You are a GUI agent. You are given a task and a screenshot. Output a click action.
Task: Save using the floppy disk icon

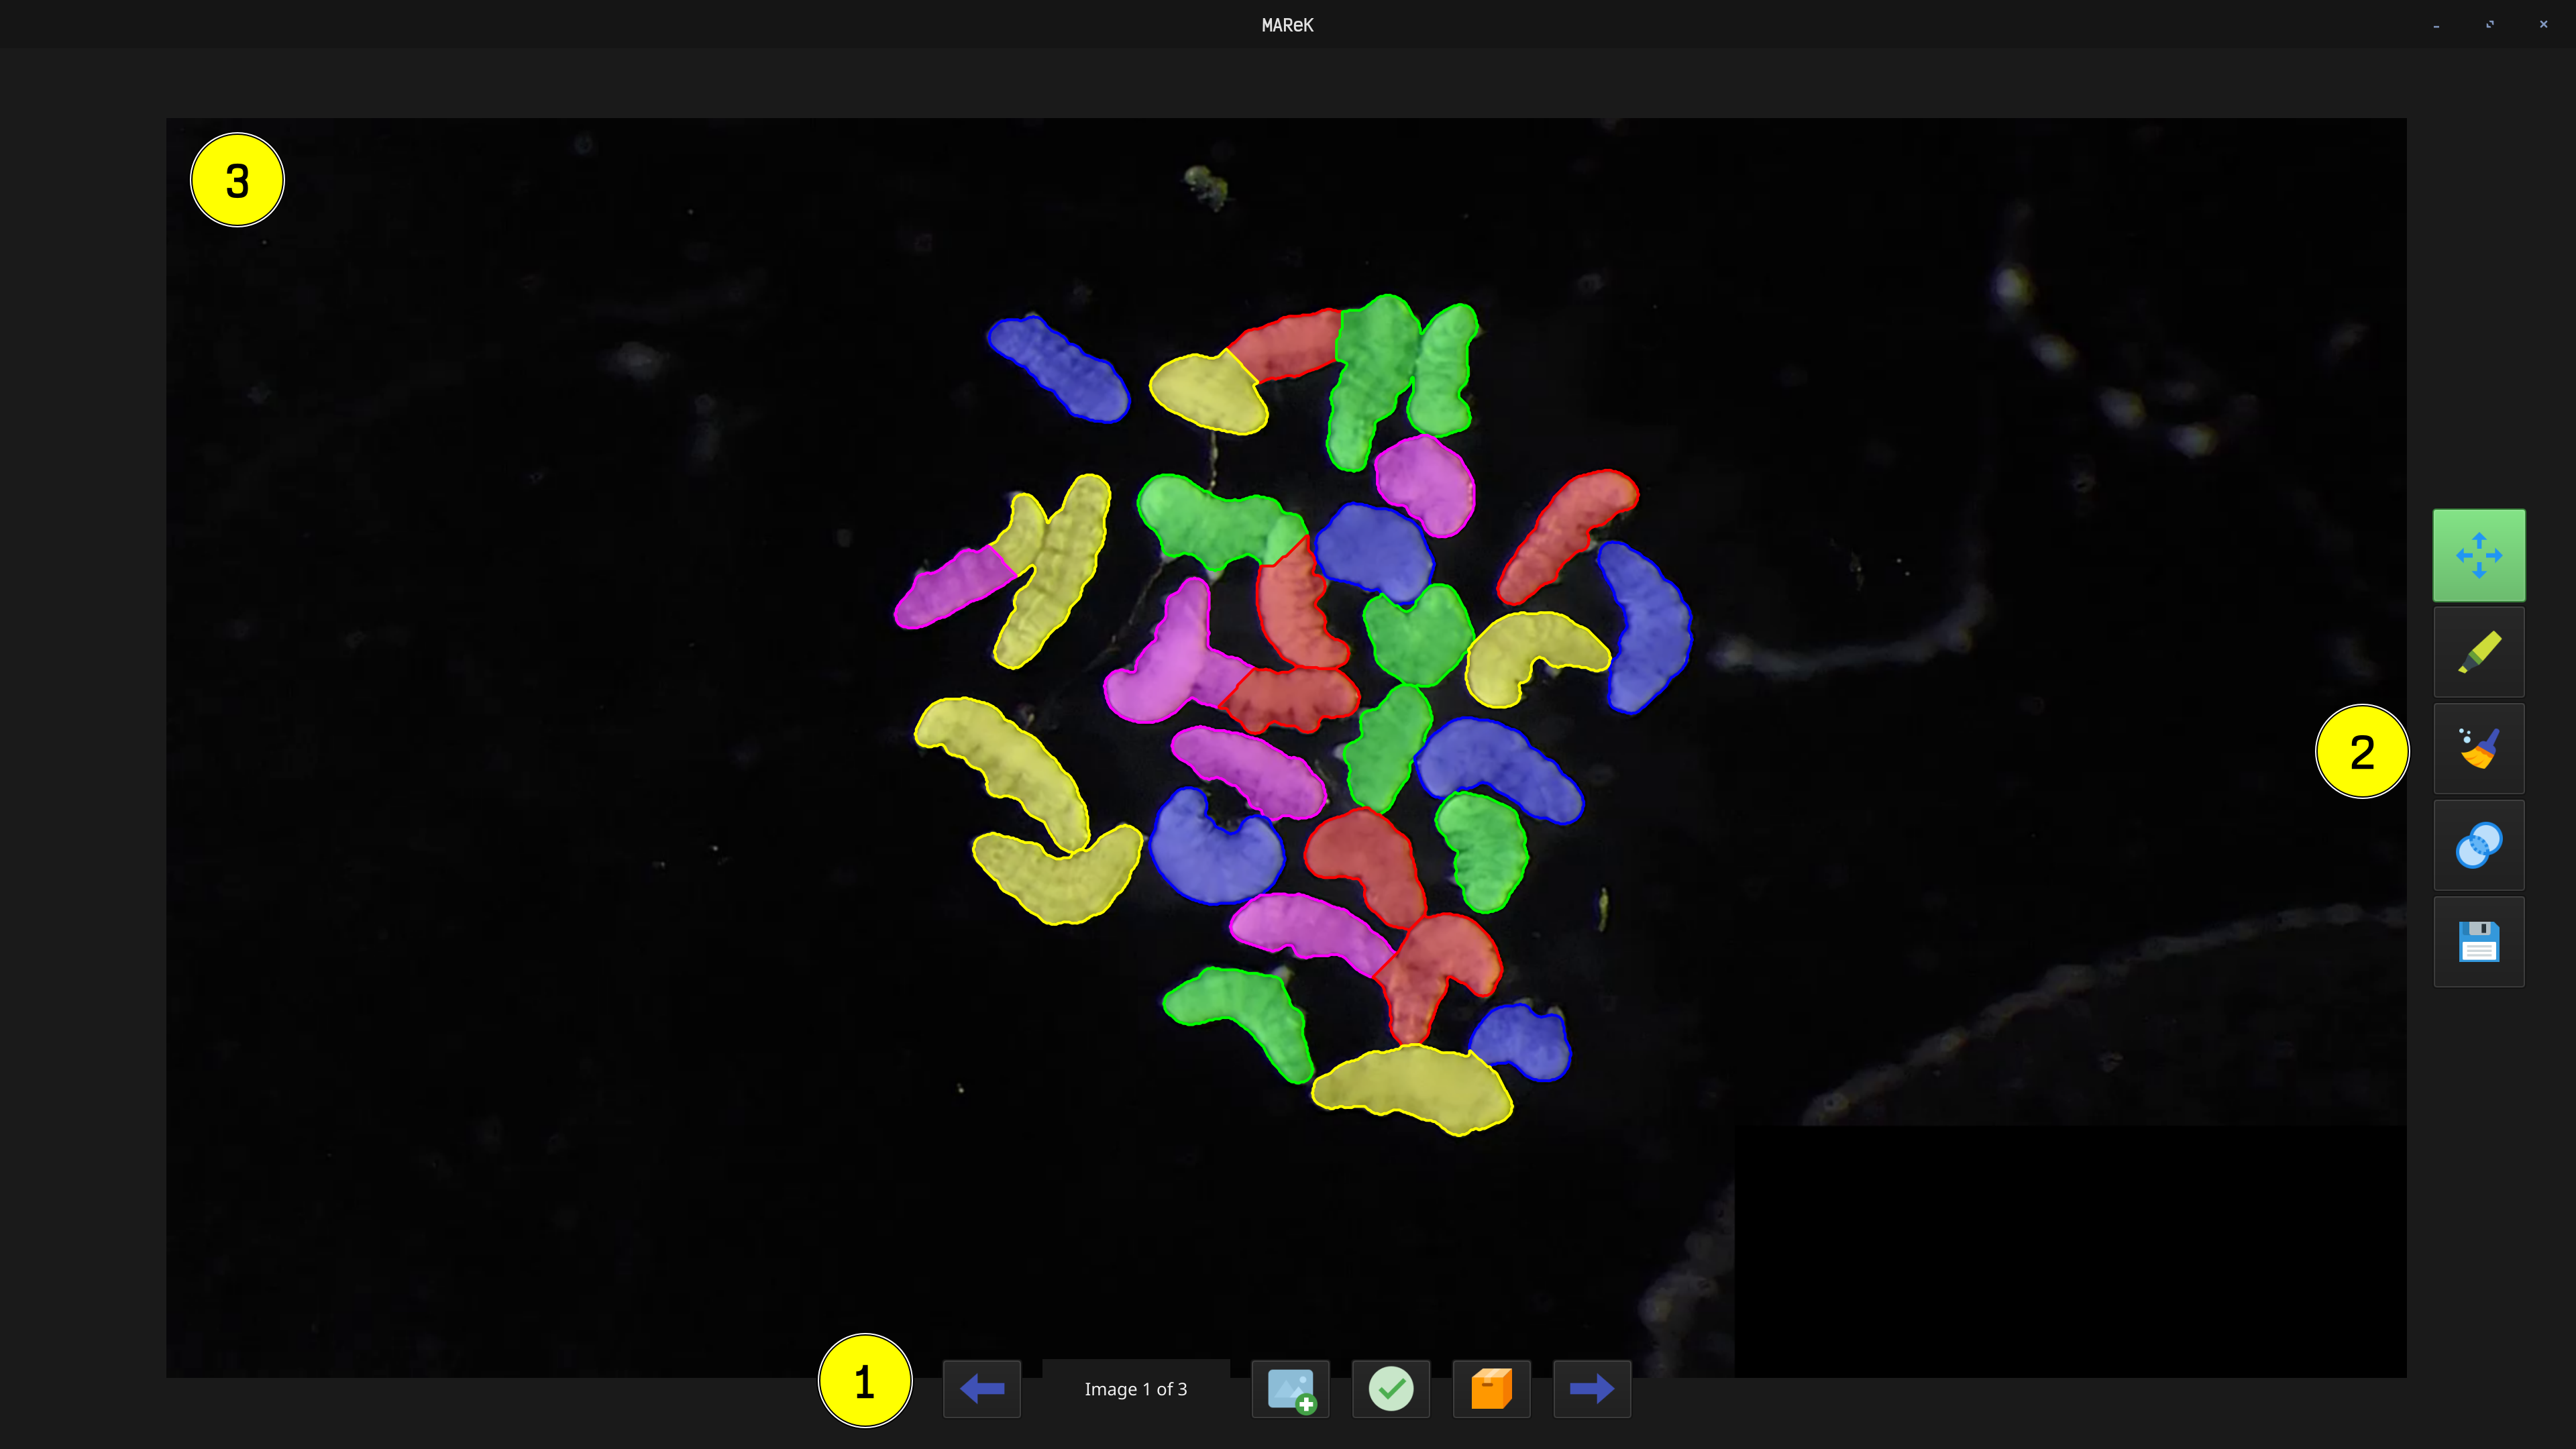click(2478, 942)
